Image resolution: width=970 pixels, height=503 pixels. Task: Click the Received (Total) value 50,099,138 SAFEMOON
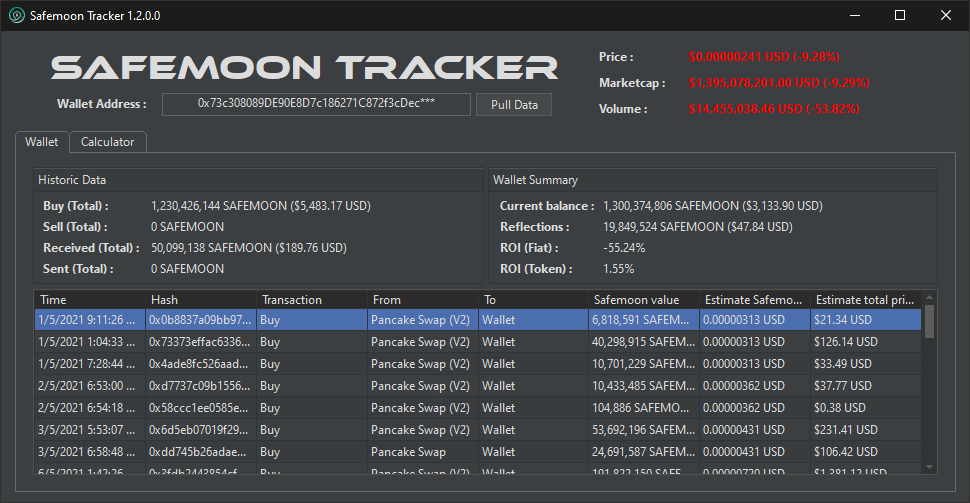(x=249, y=248)
